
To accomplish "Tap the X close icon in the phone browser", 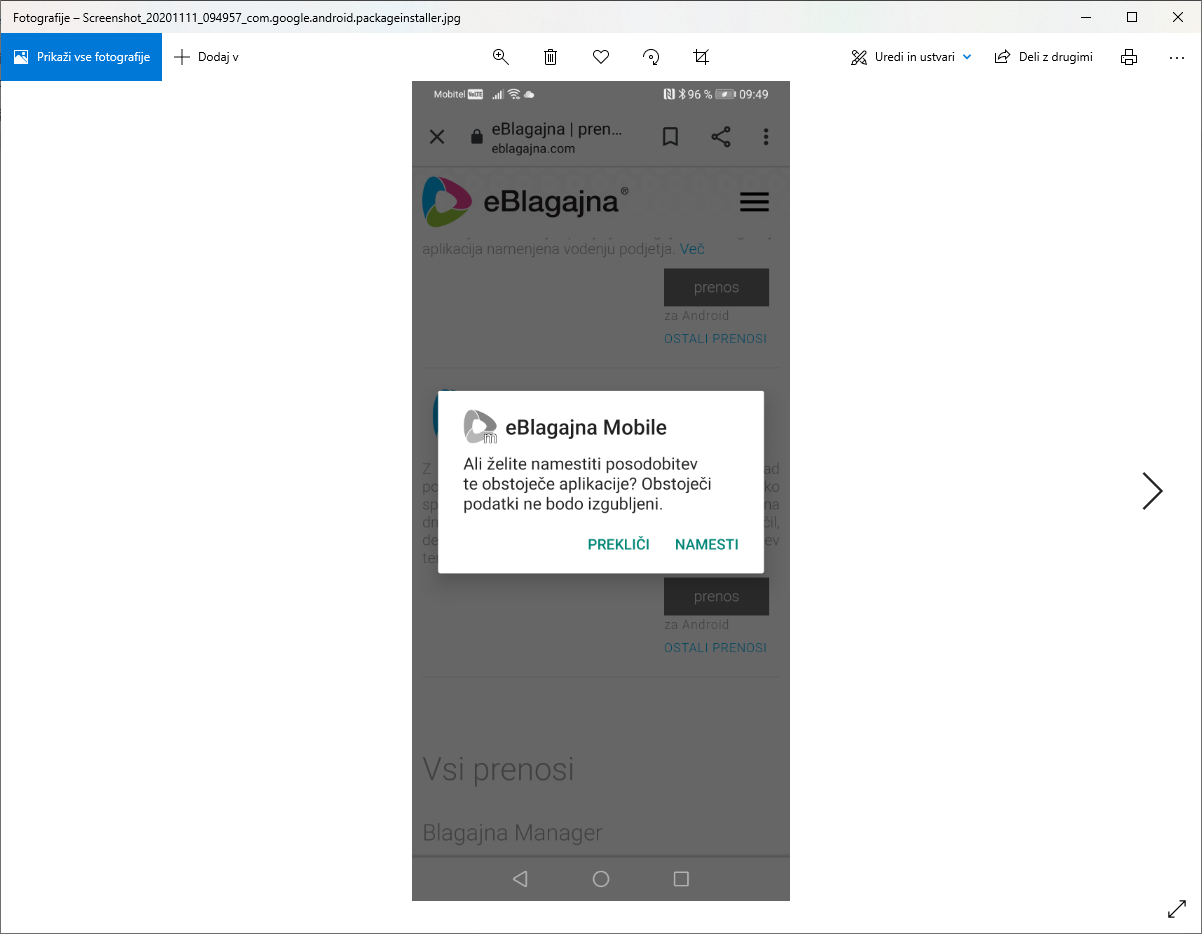I will [437, 137].
